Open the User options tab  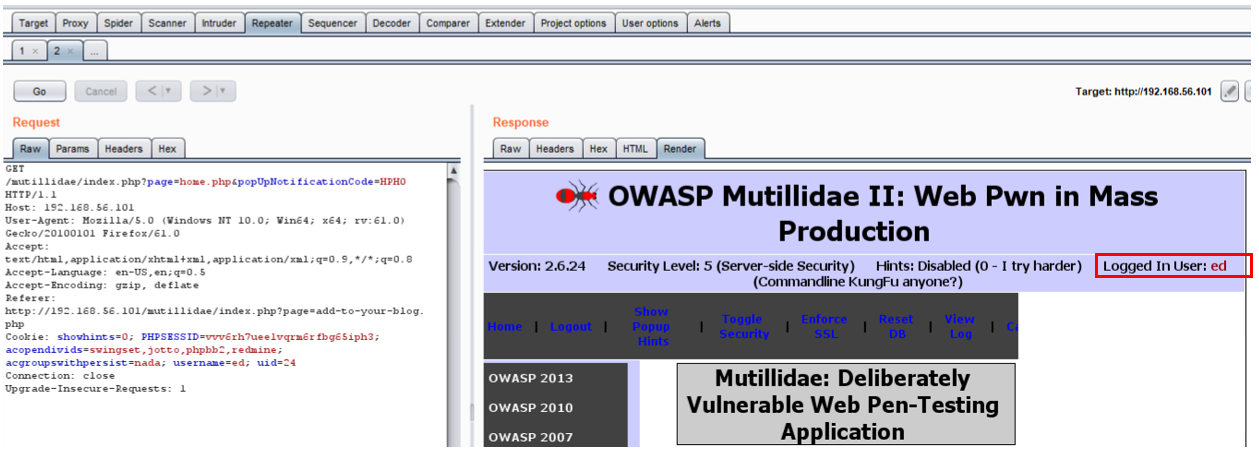click(x=650, y=23)
